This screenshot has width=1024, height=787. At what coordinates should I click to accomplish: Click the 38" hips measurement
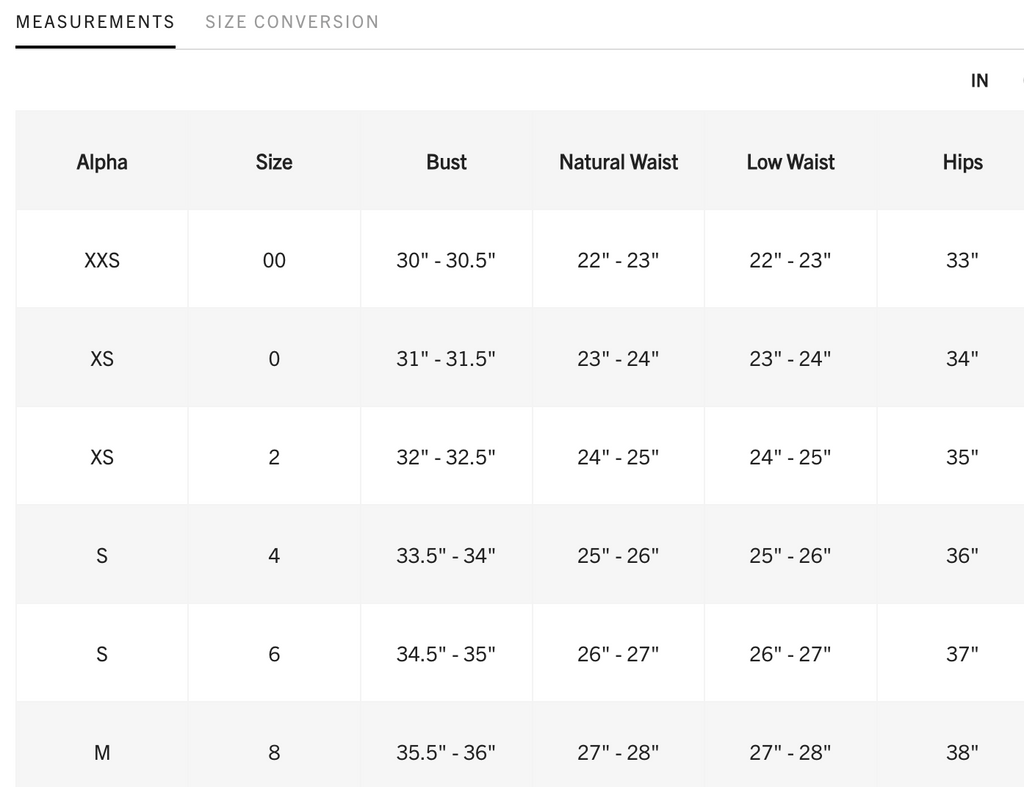[x=962, y=752]
